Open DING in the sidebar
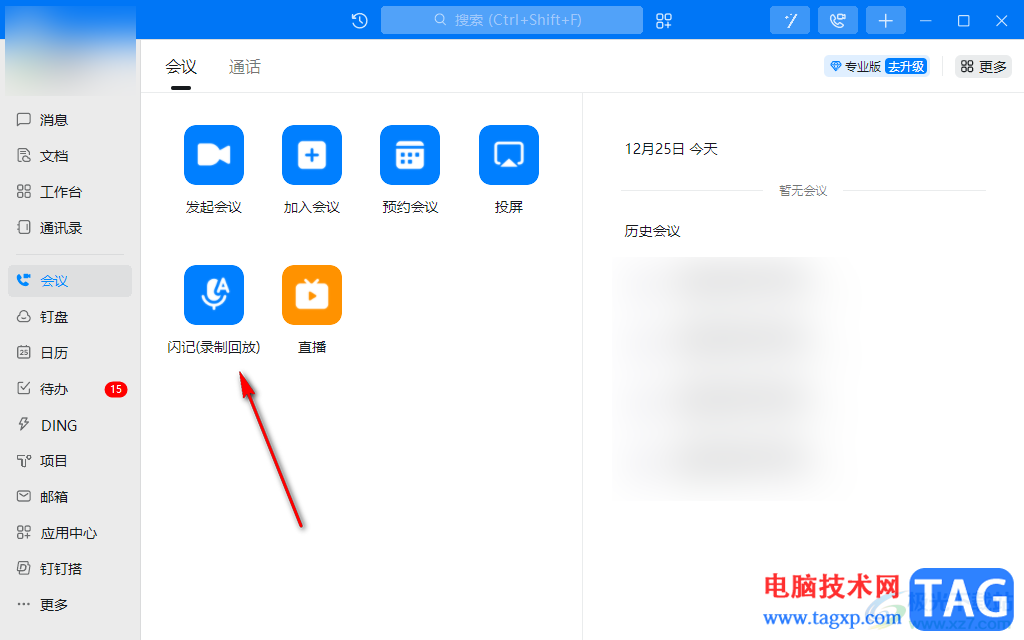 [x=70, y=425]
